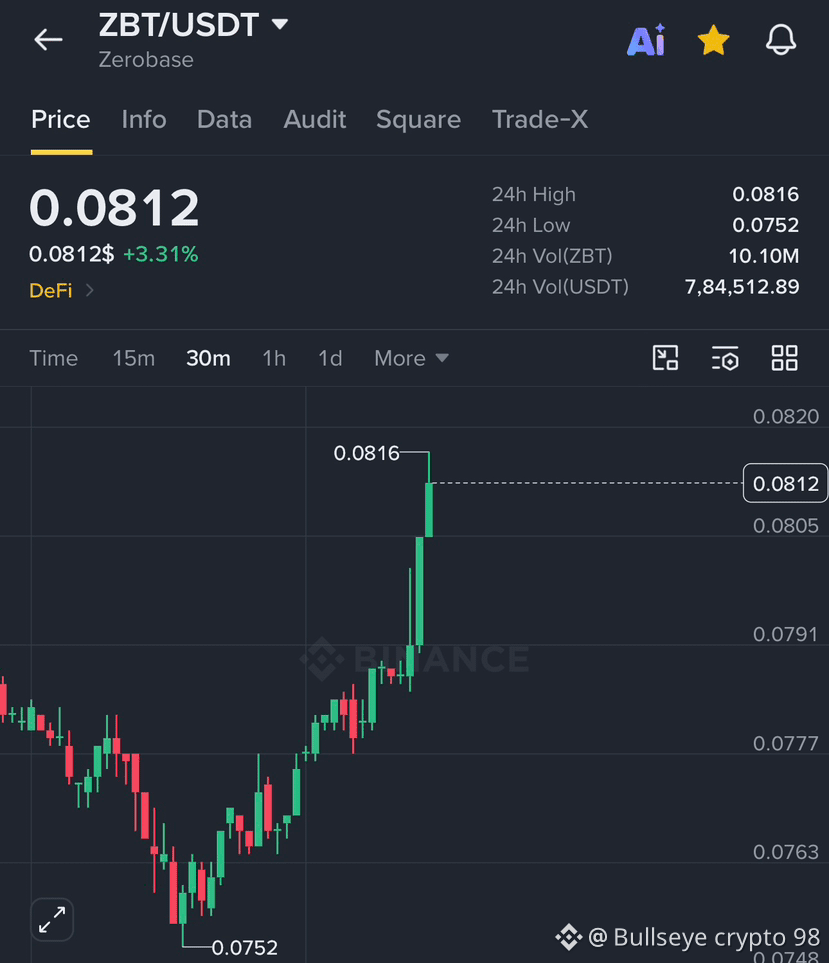Click the 24h Vol(ZBT) value 10.10M

(x=763, y=256)
